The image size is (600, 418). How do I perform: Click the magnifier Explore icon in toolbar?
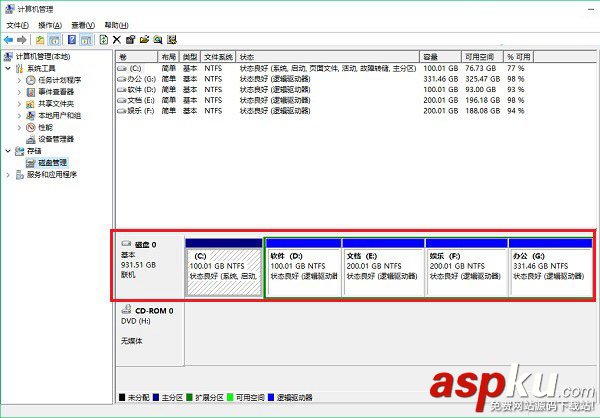click(158, 39)
